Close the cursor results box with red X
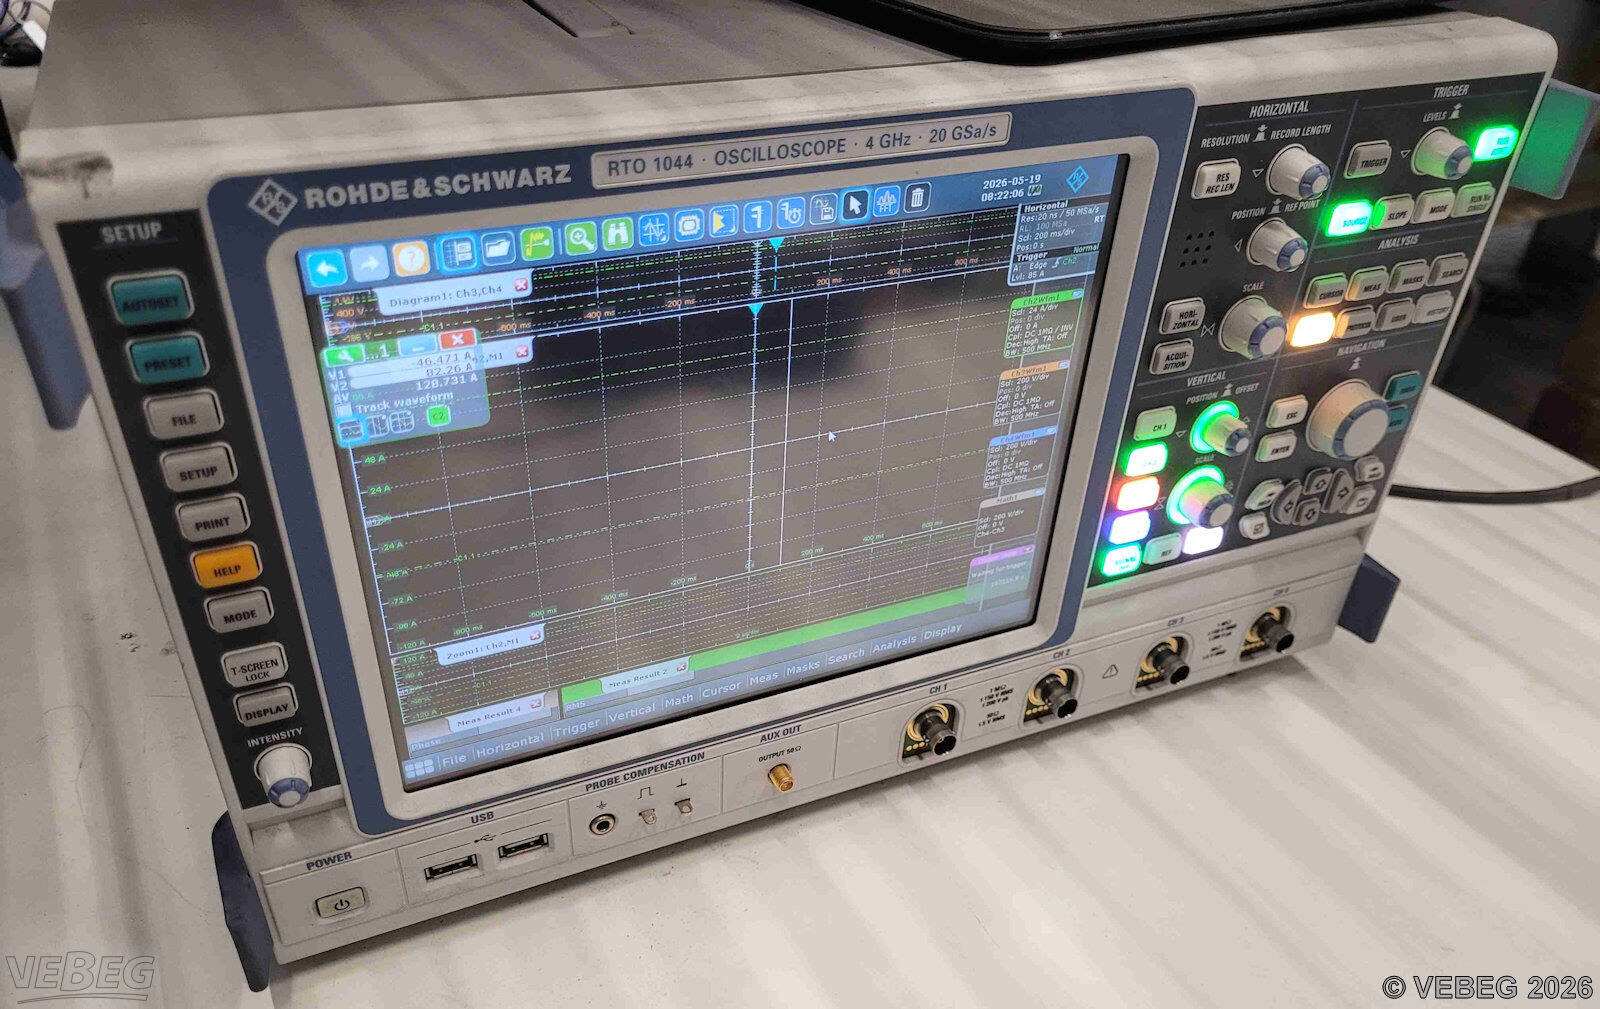The image size is (1600, 1009). pyautogui.click(x=457, y=341)
